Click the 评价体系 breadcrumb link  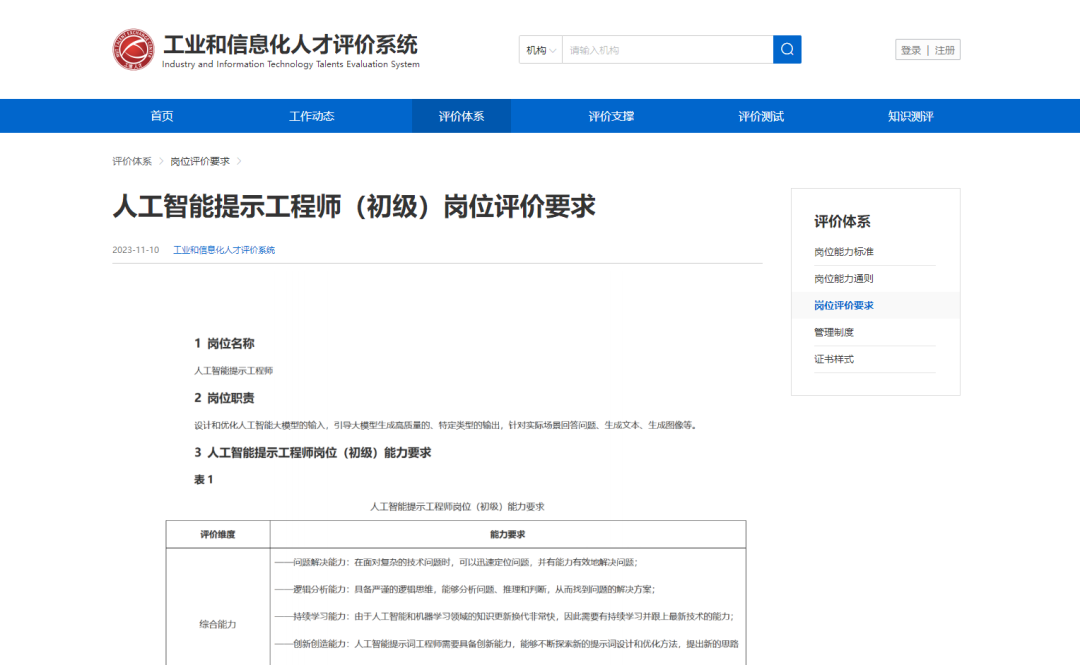[x=132, y=161]
